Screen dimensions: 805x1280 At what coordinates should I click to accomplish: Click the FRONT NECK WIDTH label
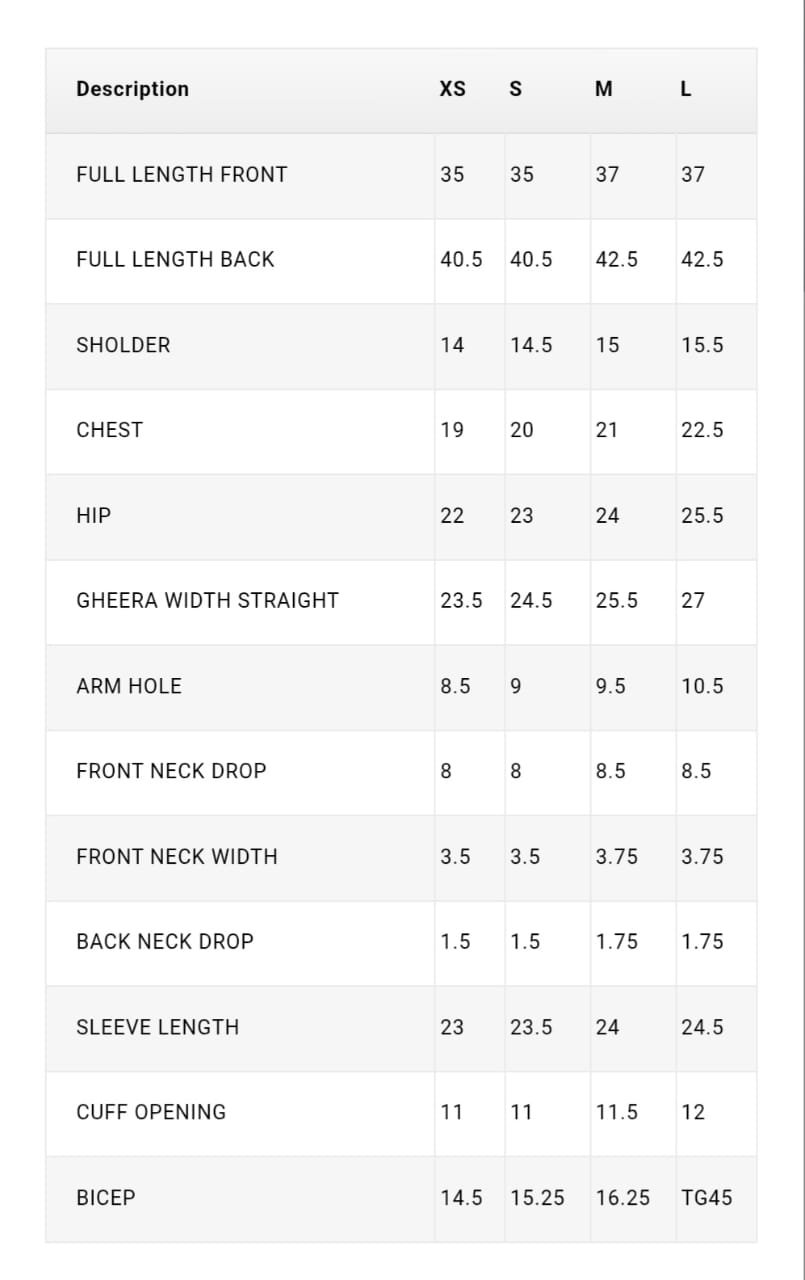point(177,857)
